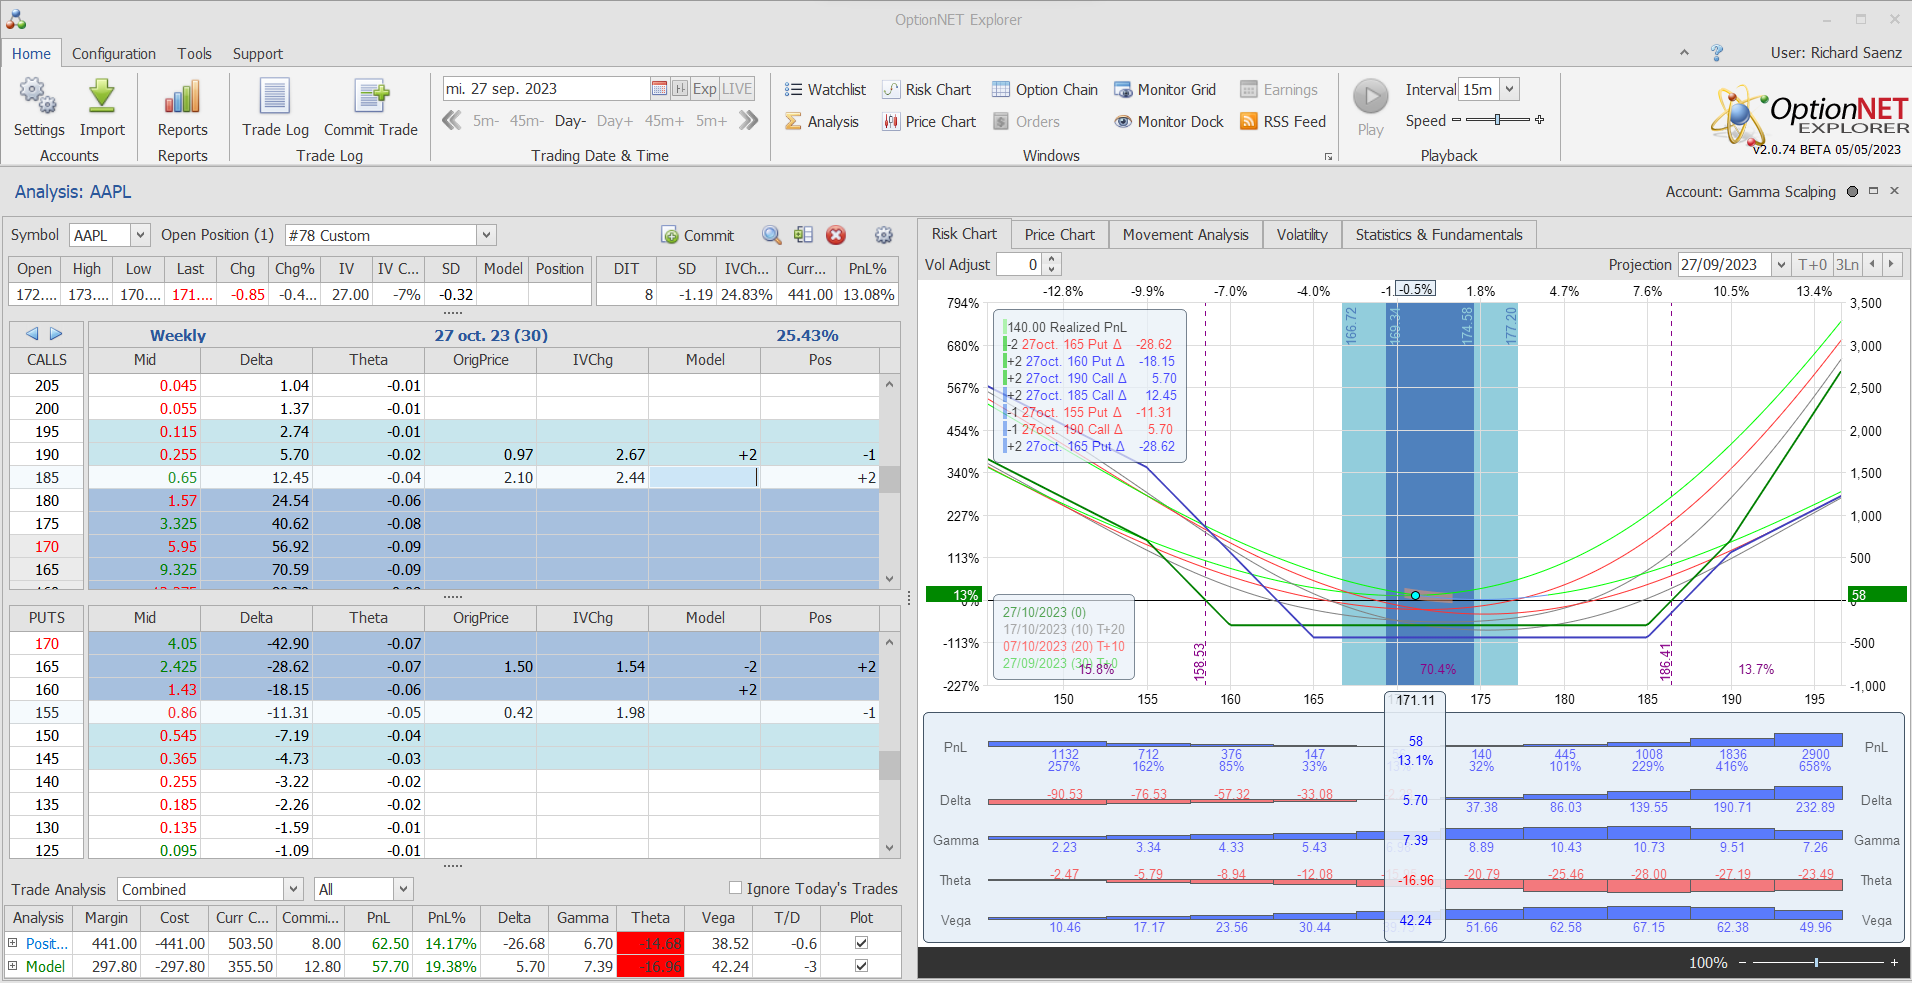Switch to the Configuration ribbon tab
1912x983 pixels.
[114, 54]
